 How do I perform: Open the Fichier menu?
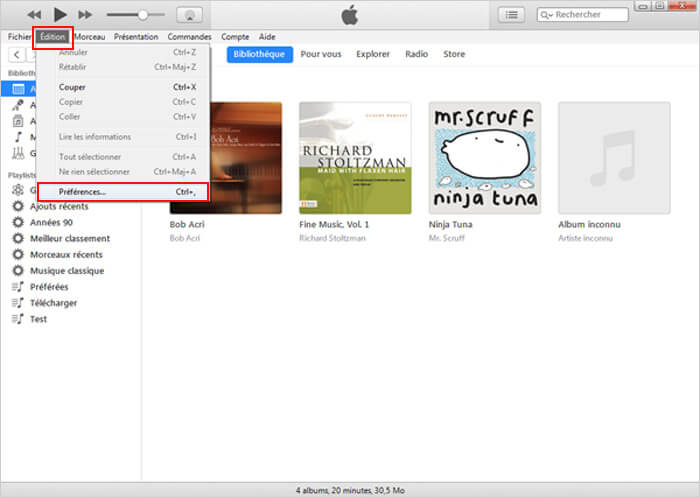(x=19, y=37)
